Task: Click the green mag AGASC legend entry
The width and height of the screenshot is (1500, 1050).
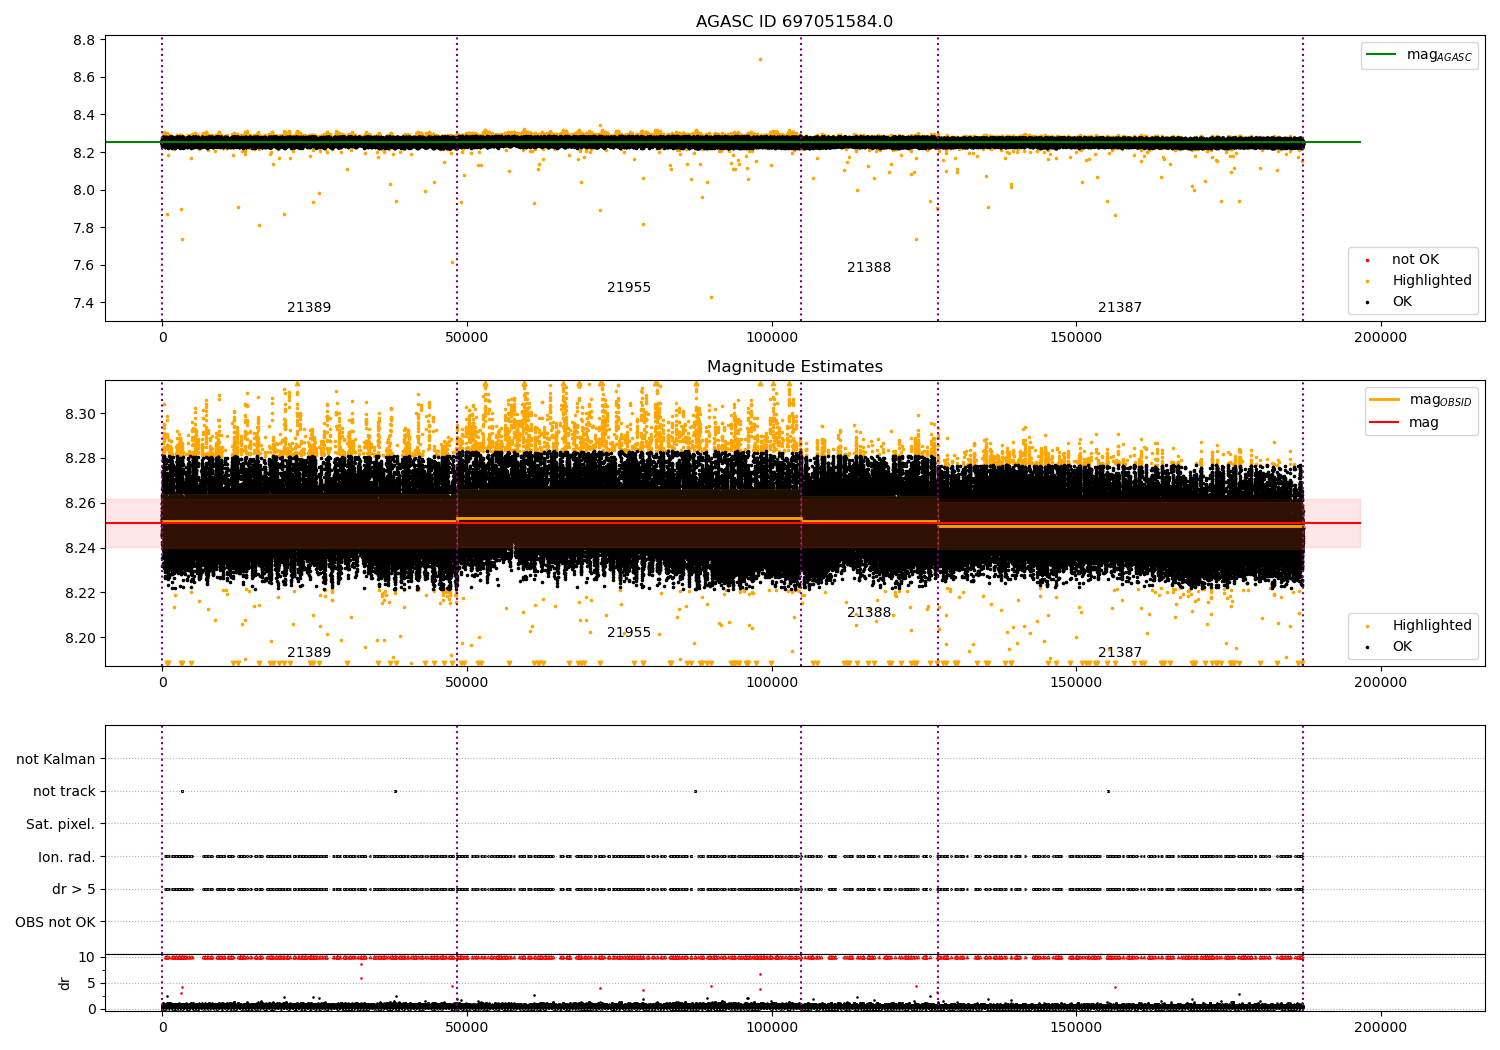Action: (1419, 55)
